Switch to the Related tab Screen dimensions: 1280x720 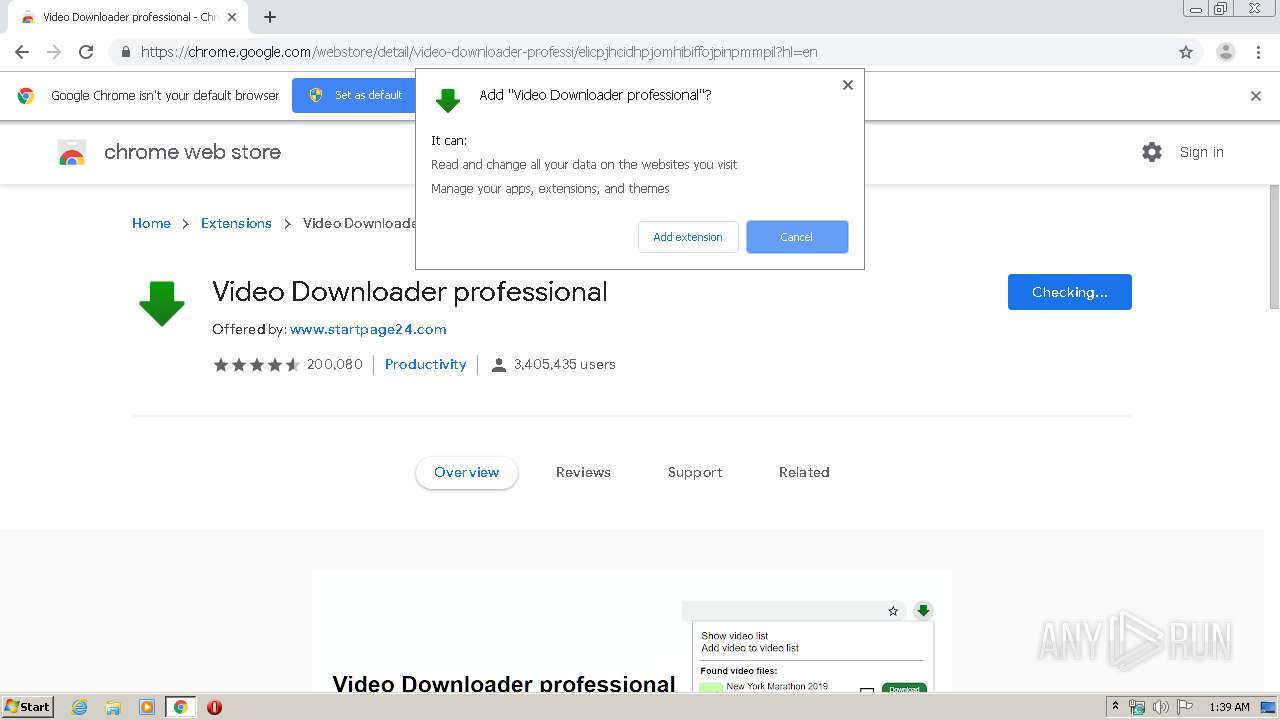(x=804, y=472)
